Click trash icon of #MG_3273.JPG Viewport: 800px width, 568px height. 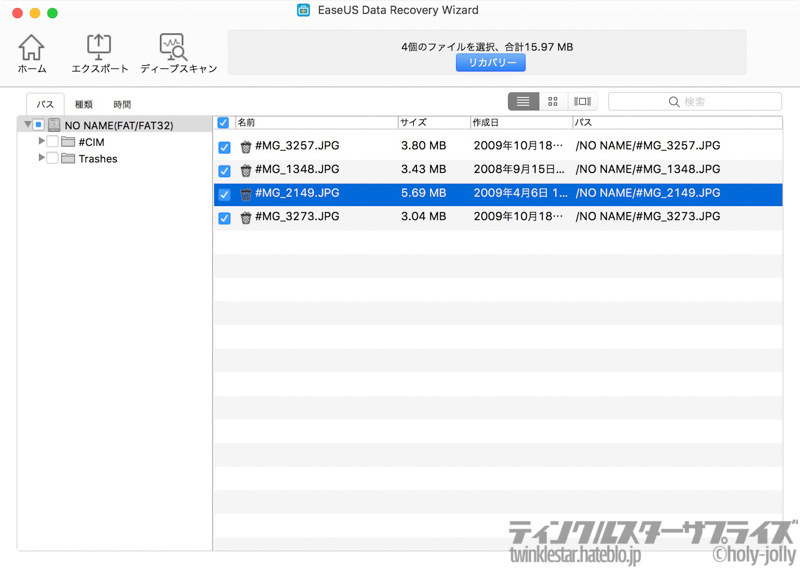[x=246, y=218]
